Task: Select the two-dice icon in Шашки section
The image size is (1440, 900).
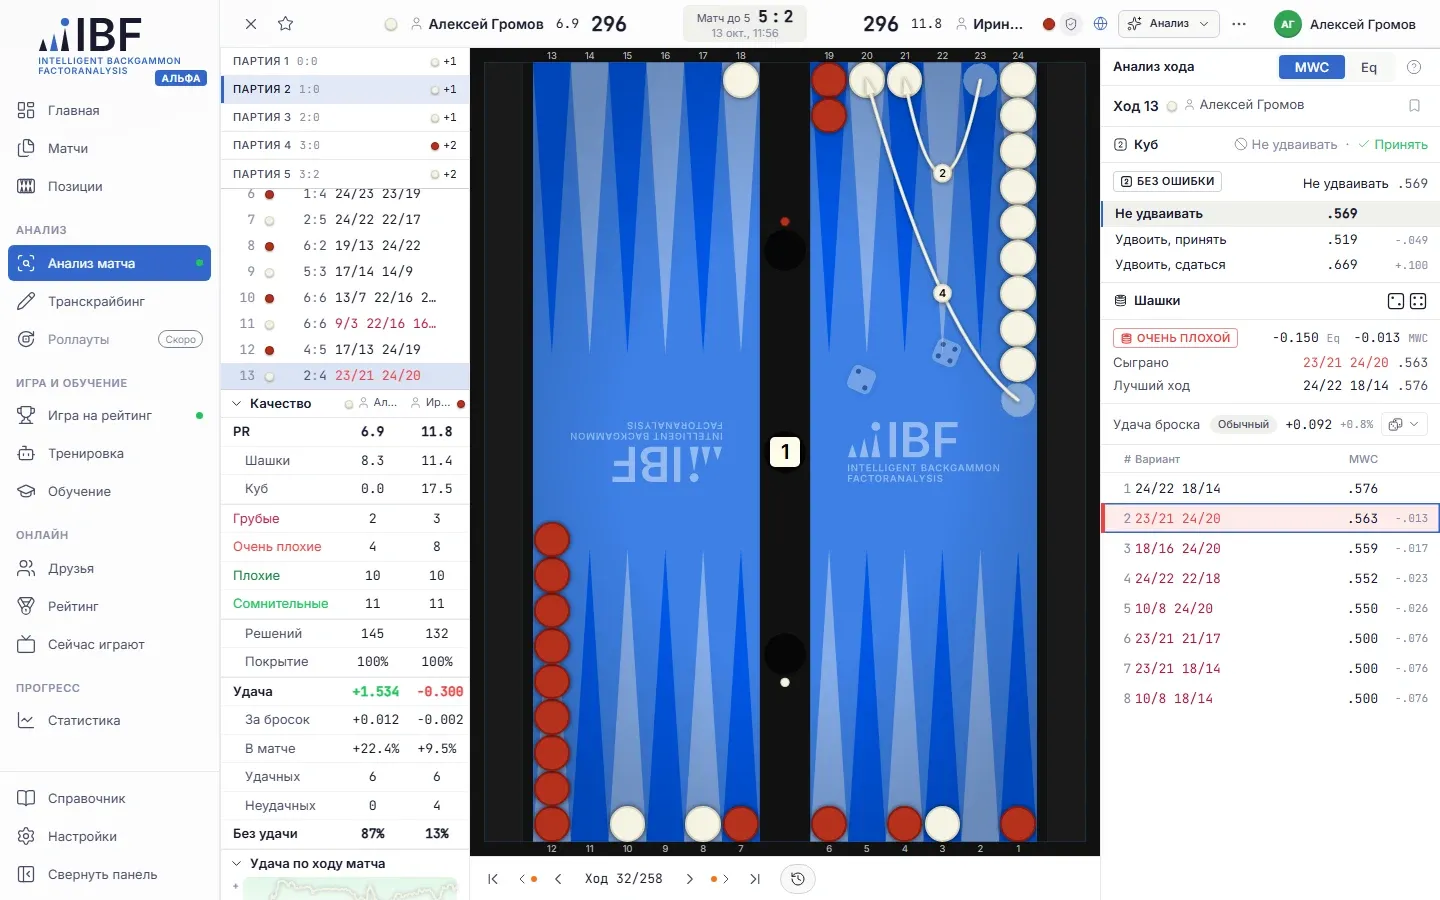Action: (1396, 301)
